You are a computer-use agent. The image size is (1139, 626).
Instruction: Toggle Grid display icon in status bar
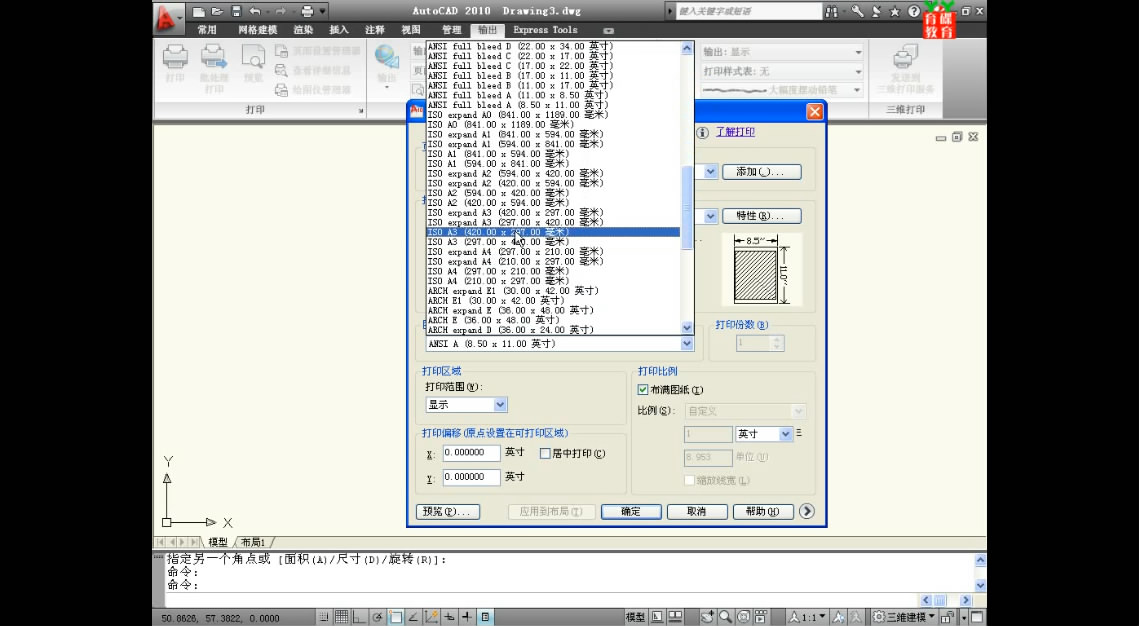[x=341, y=617]
